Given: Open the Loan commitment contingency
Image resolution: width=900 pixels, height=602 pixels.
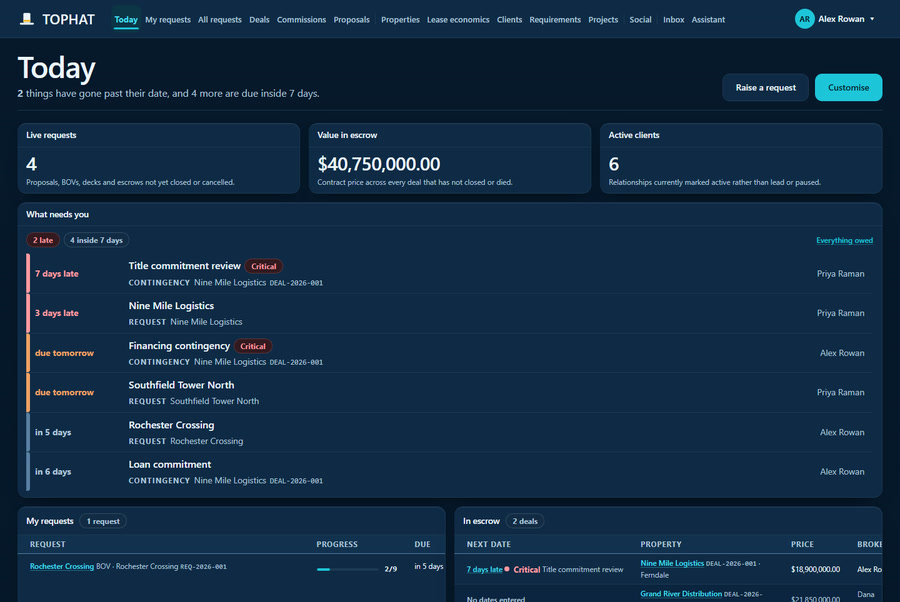Looking at the screenshot, I should click(451, 472).
